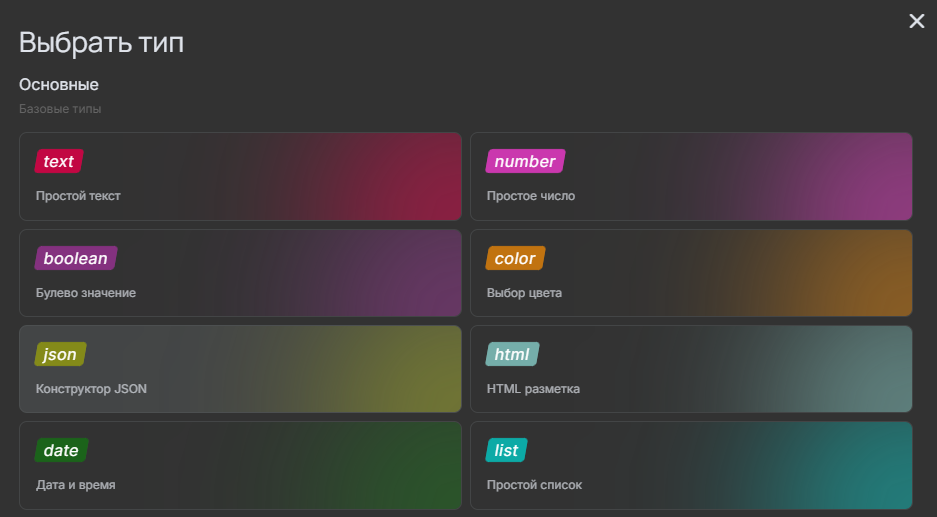Screen dimensions: 937x517
Task: Close the "Выбрать тип" dialog
Action: [x=916, y=21]
